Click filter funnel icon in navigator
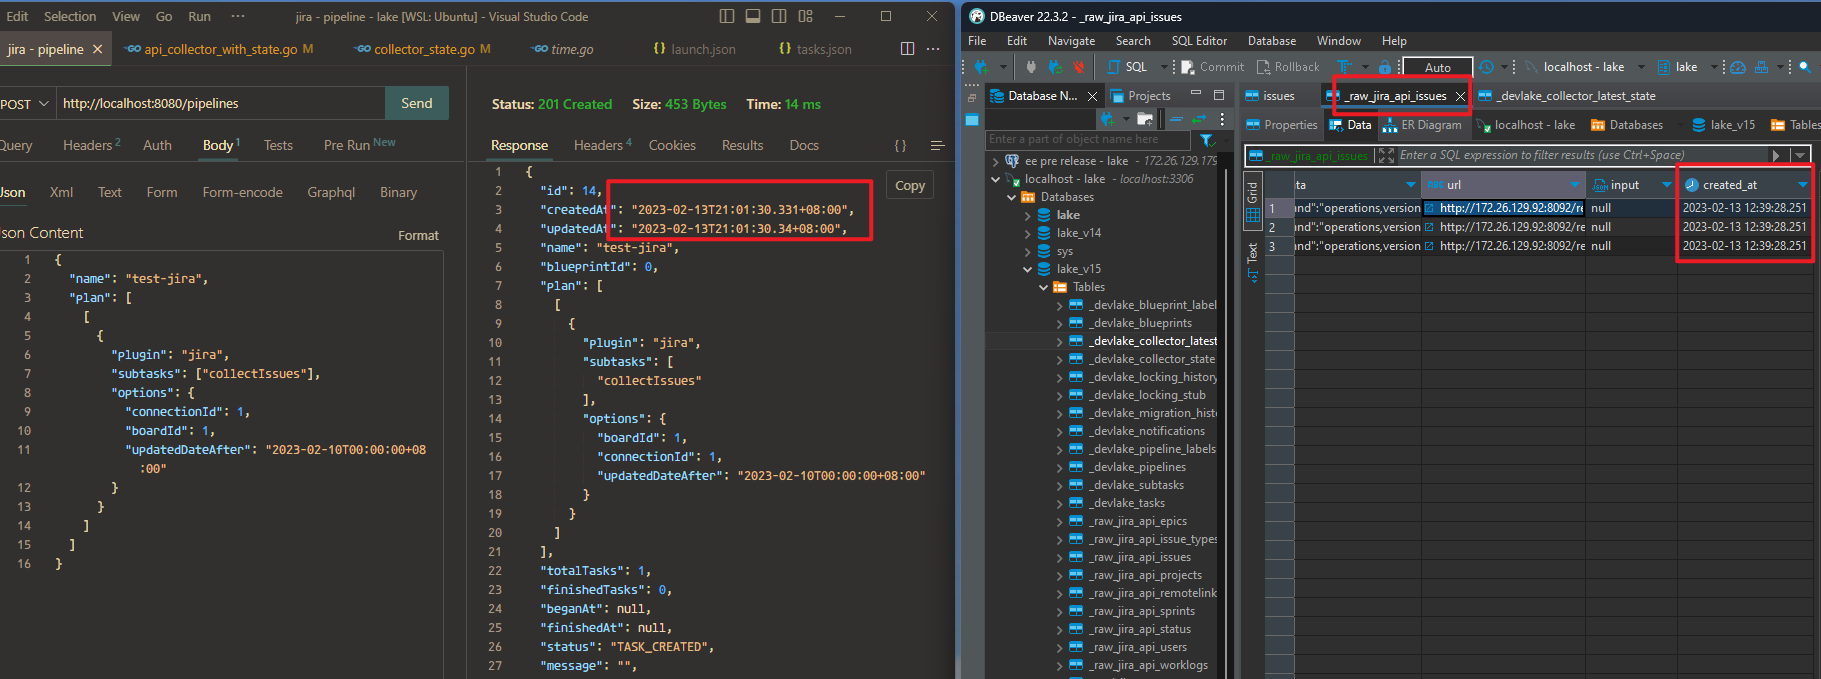Screen dimensions: 1821x679 [1207, 140]
